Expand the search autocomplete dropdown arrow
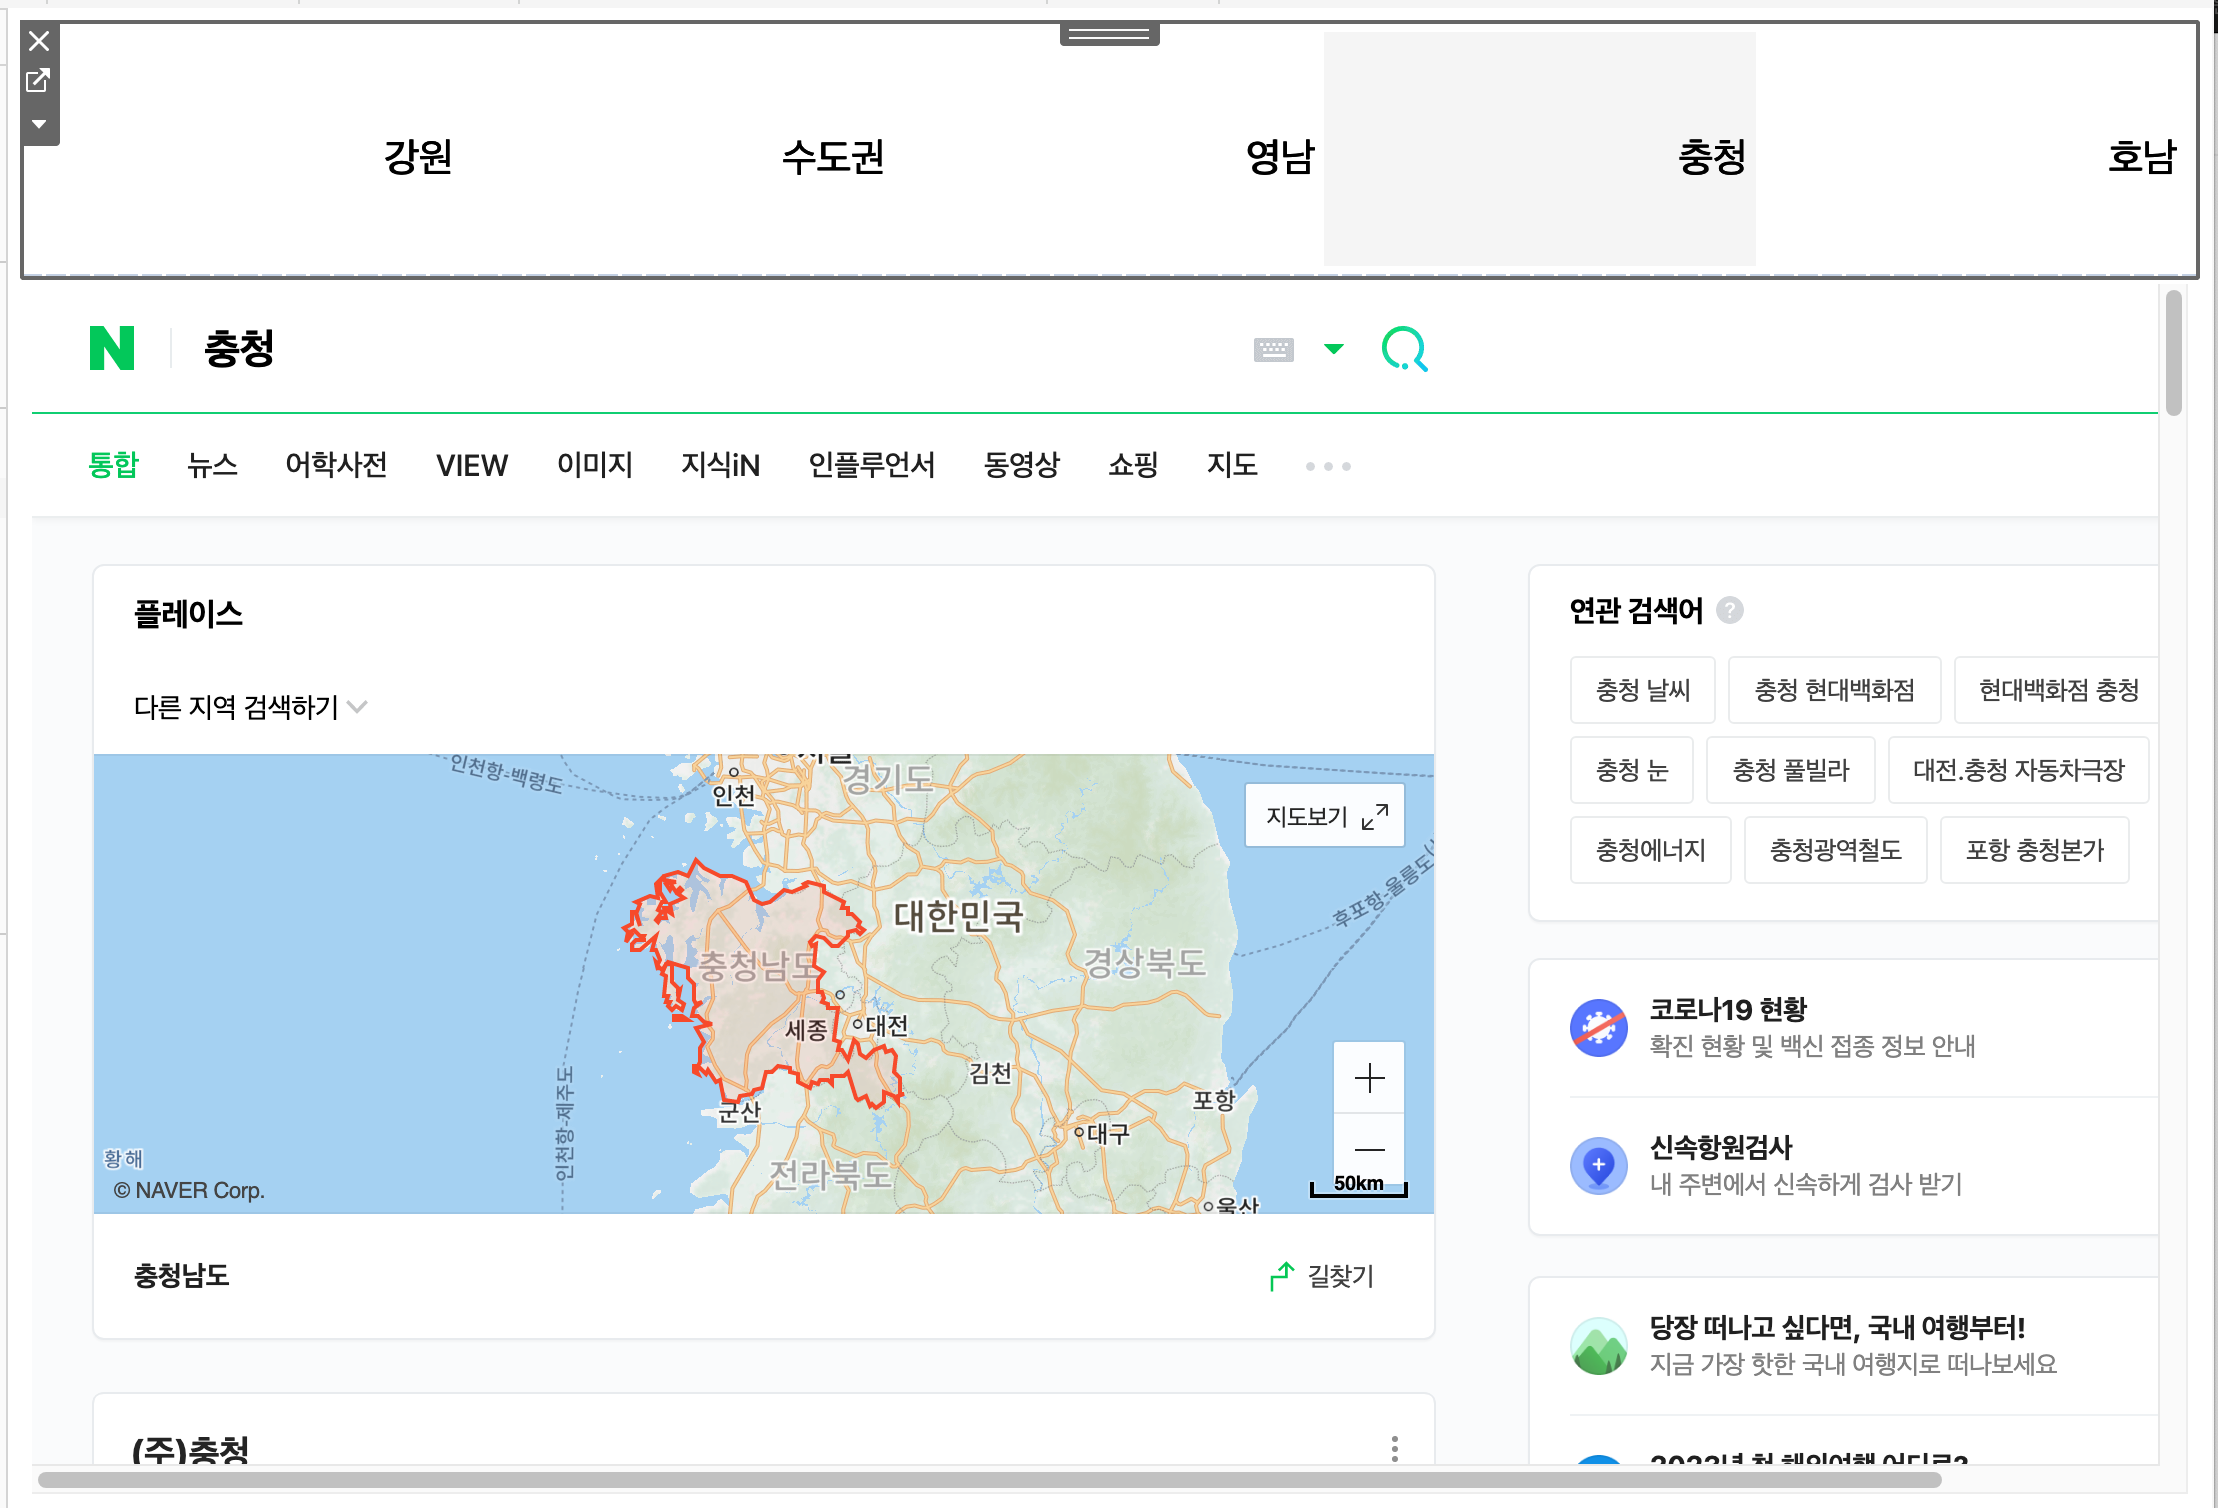 (x=1334, y=349)
